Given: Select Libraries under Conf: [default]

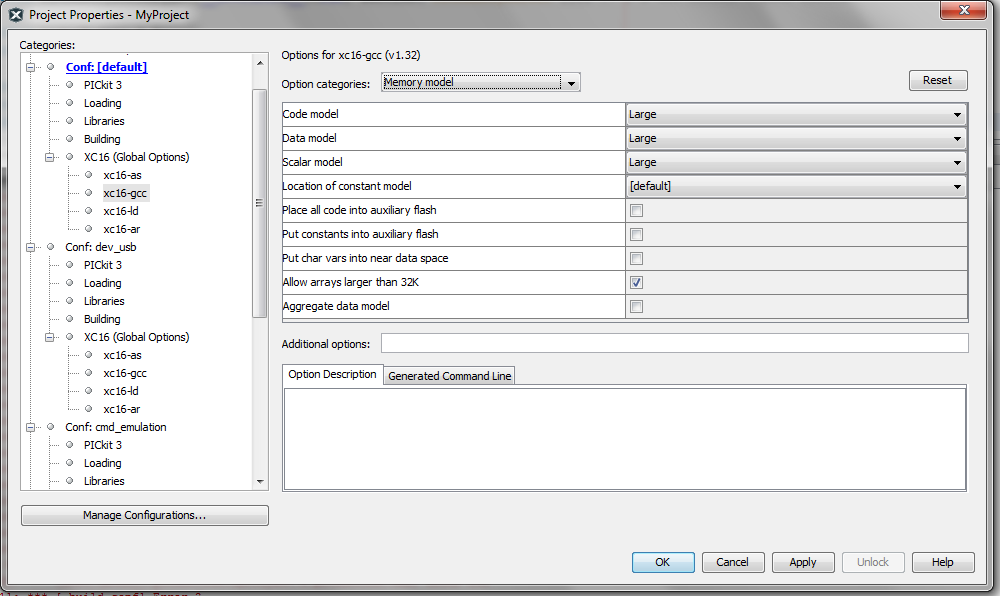Looking at the screenshot, I should (x=104, y=121).
